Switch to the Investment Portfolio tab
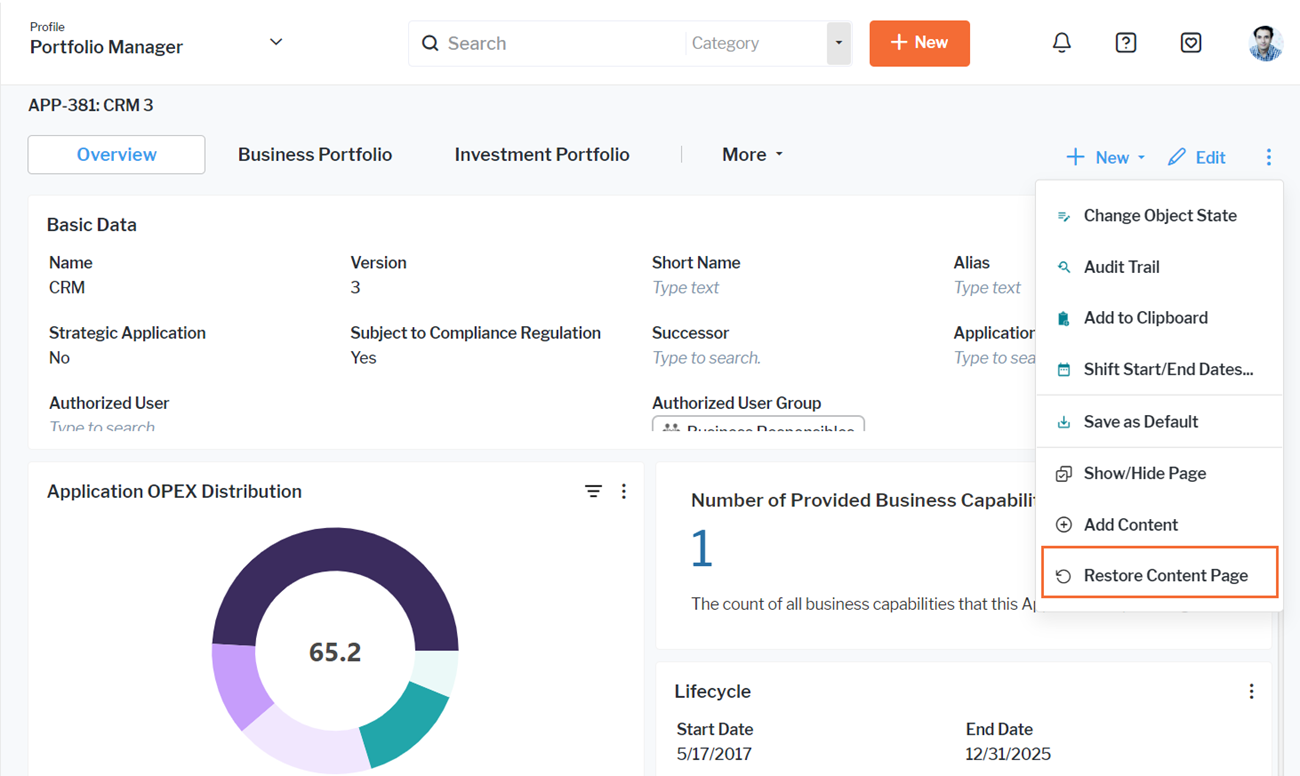 pyautogui.click(x=542, y=155)
